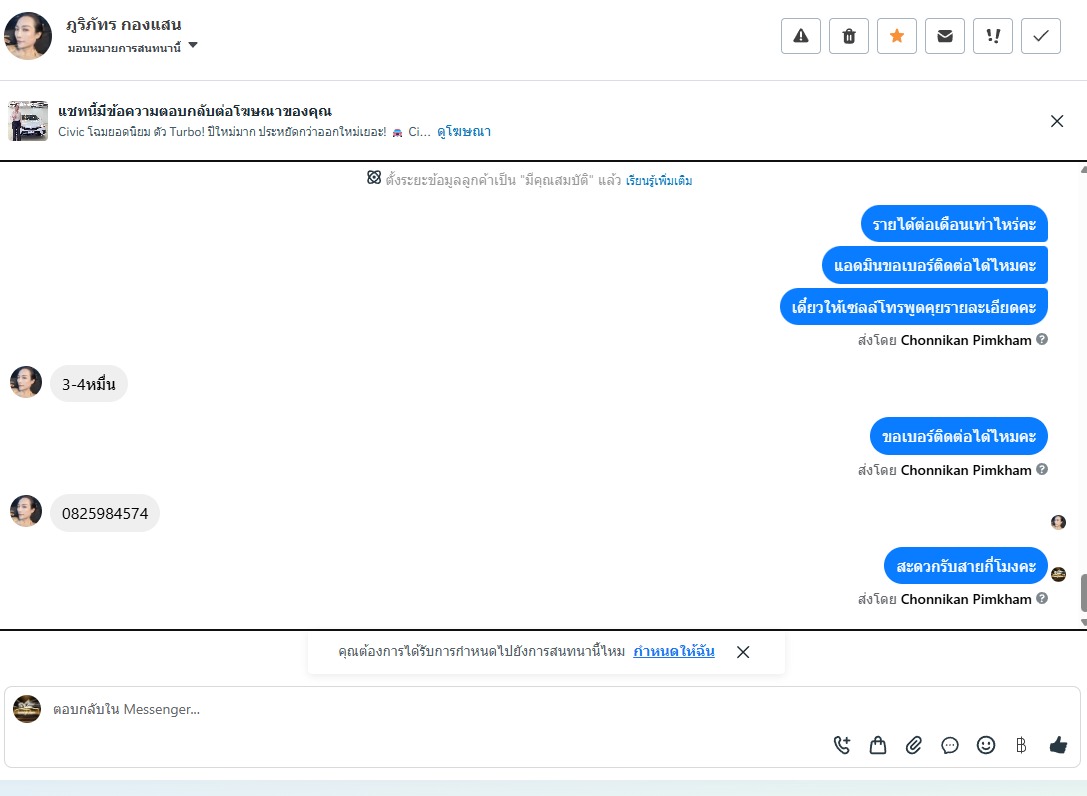Screen dimensions: 1087x796
Task: Open the เรียนรู้เพิ่มเติม link
Action: coord(659,180)
